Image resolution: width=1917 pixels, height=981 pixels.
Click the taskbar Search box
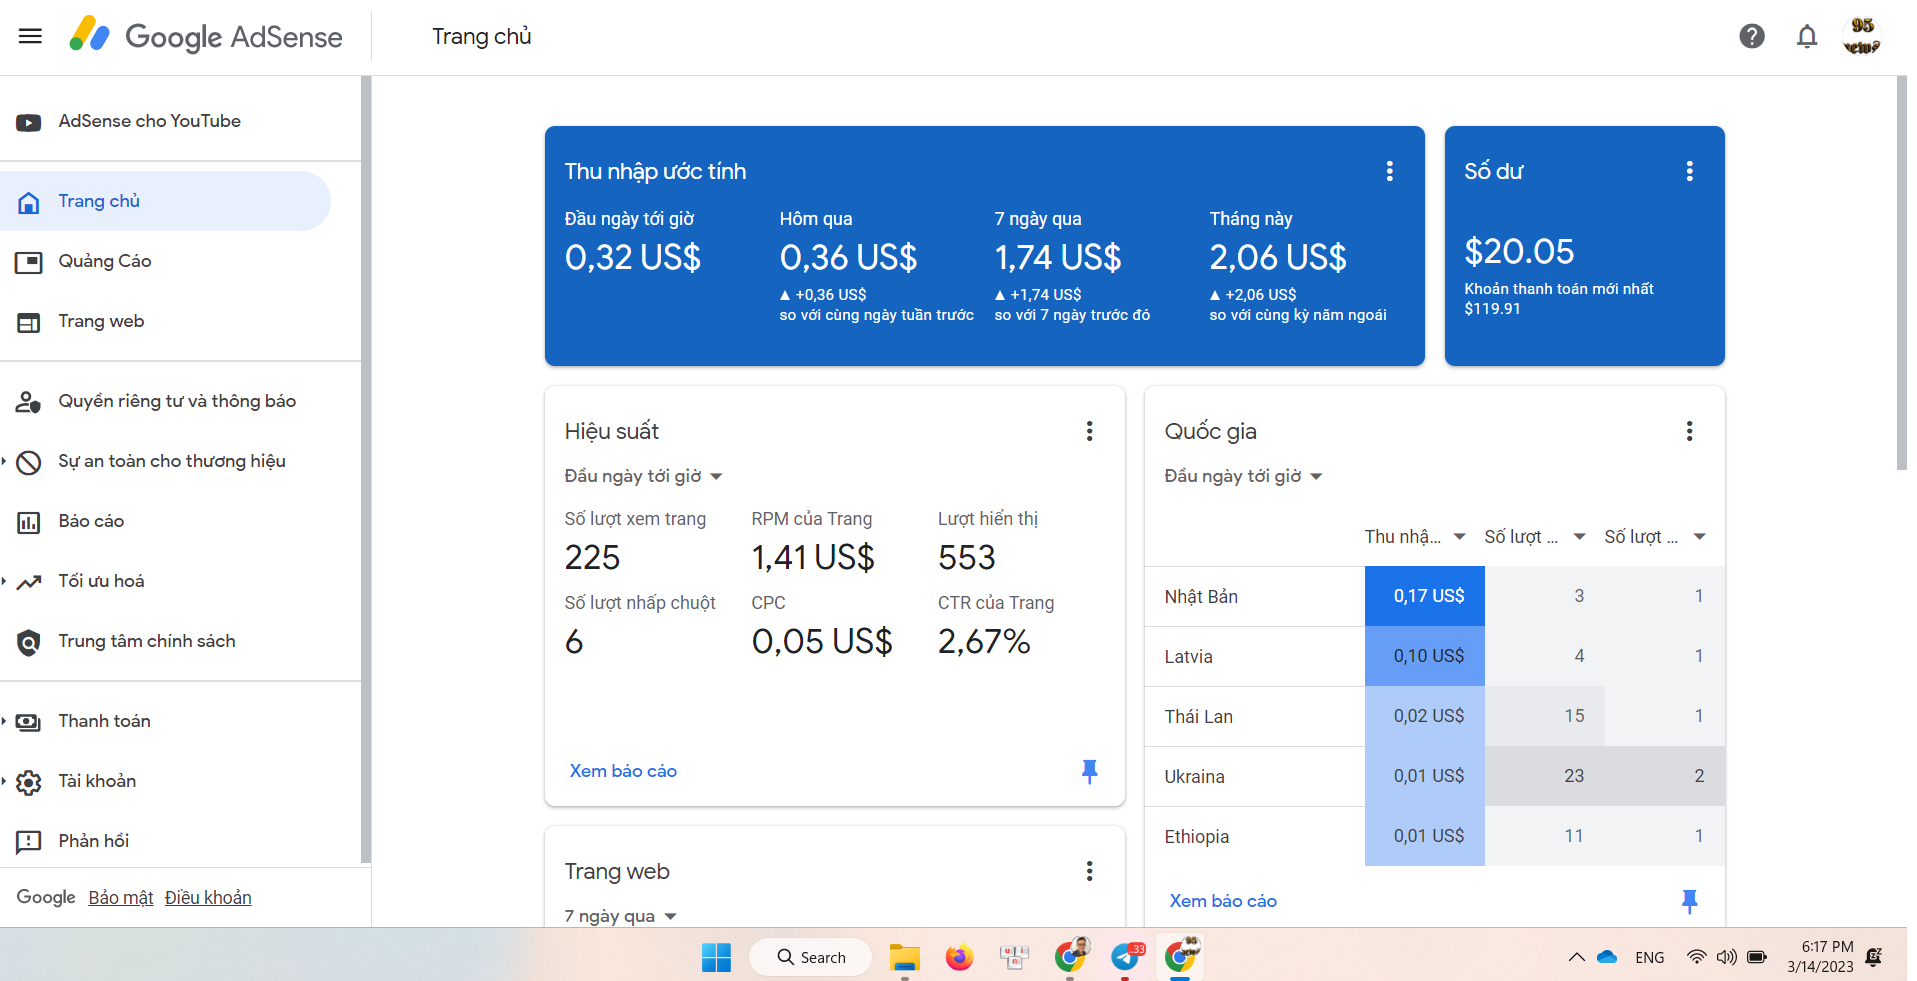tap(811, 957)
